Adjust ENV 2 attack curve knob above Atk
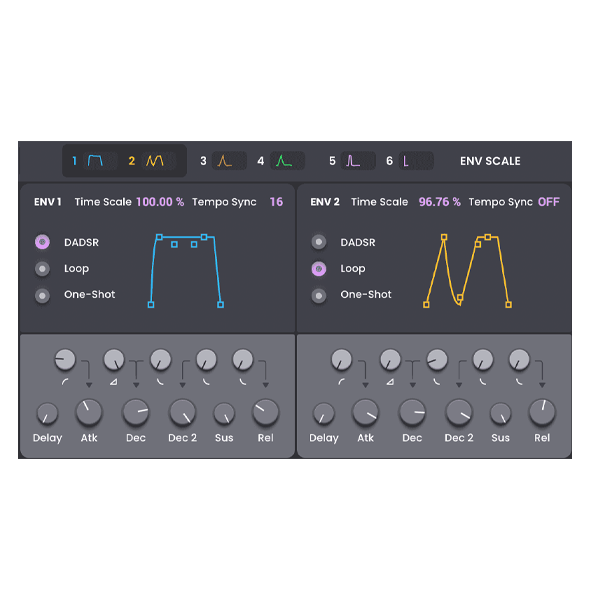Viewport: 600px width, 600px height. [341, 360]
